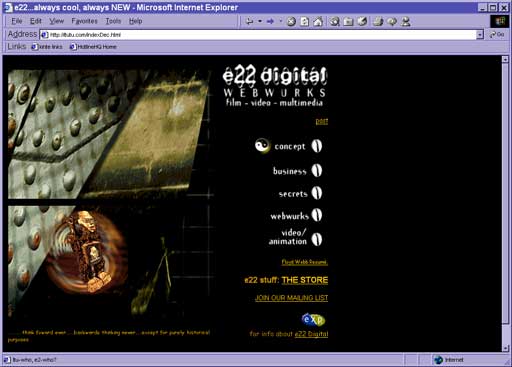Open the Edit menu
512x367 pixels.
point(36,21)
